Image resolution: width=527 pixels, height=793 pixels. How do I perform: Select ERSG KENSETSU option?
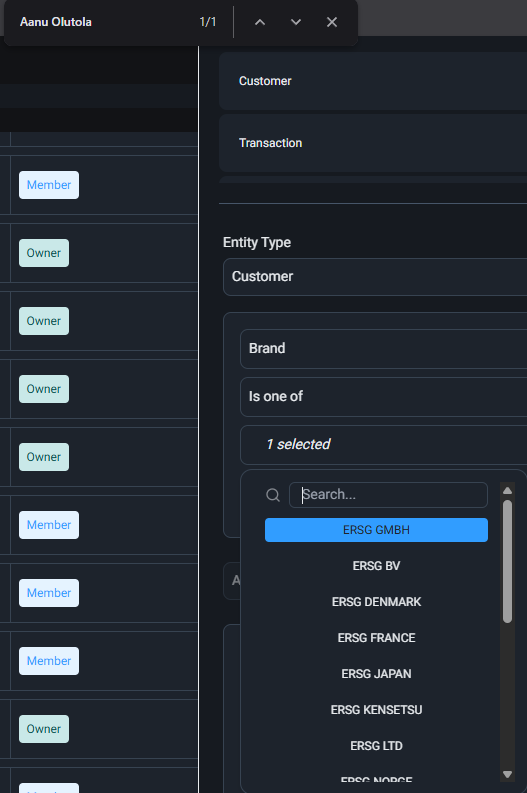[x=376, y=710]
